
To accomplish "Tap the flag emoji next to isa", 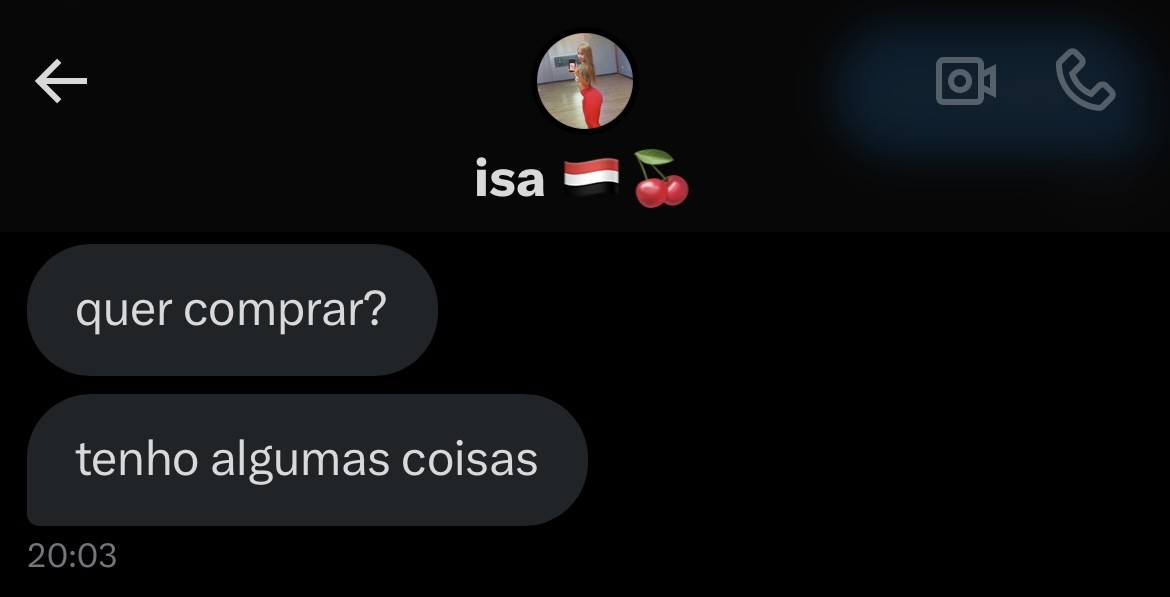I will tap(591, 178).
